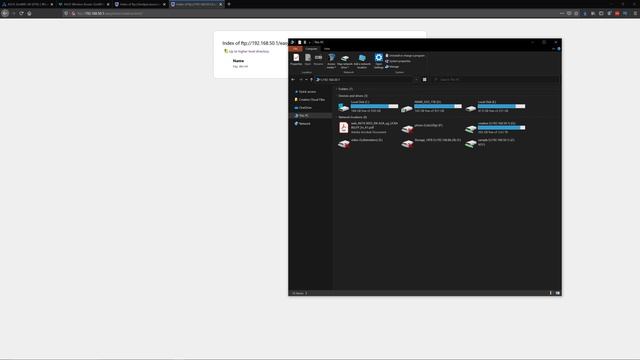Click Up to higher level directory link

click(x=249, y=51)
